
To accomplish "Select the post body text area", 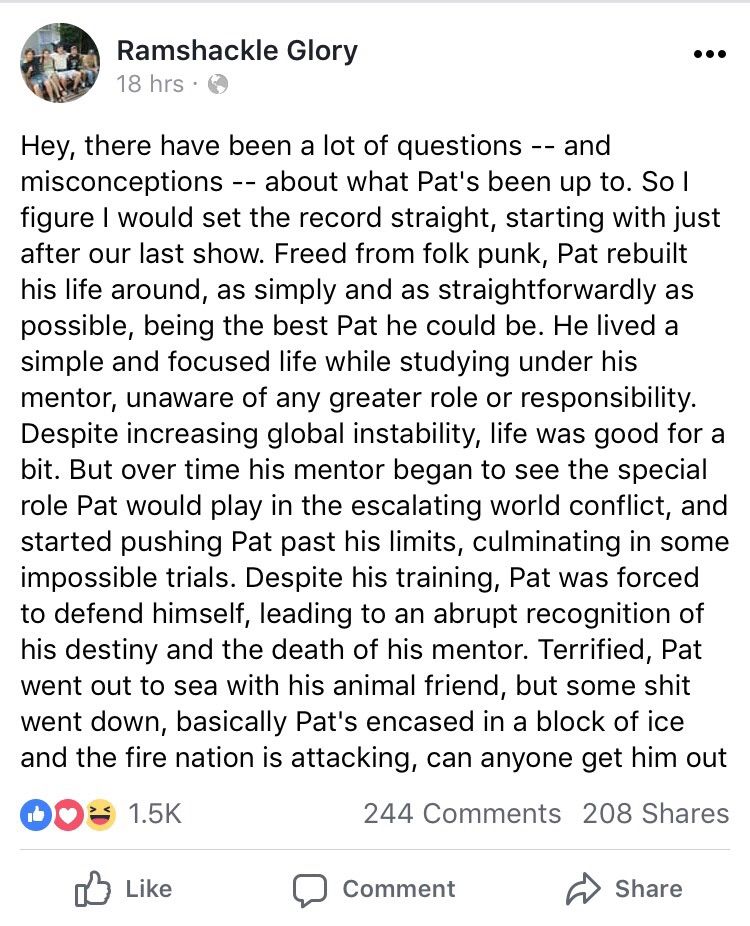I will coord(375,450).
